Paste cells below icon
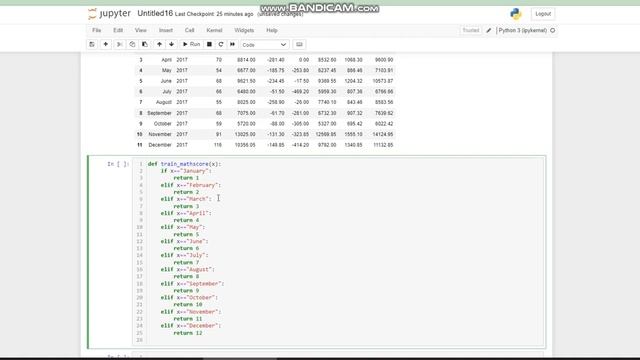The width and height of the screenshot is (640, 360). point(144,44)
